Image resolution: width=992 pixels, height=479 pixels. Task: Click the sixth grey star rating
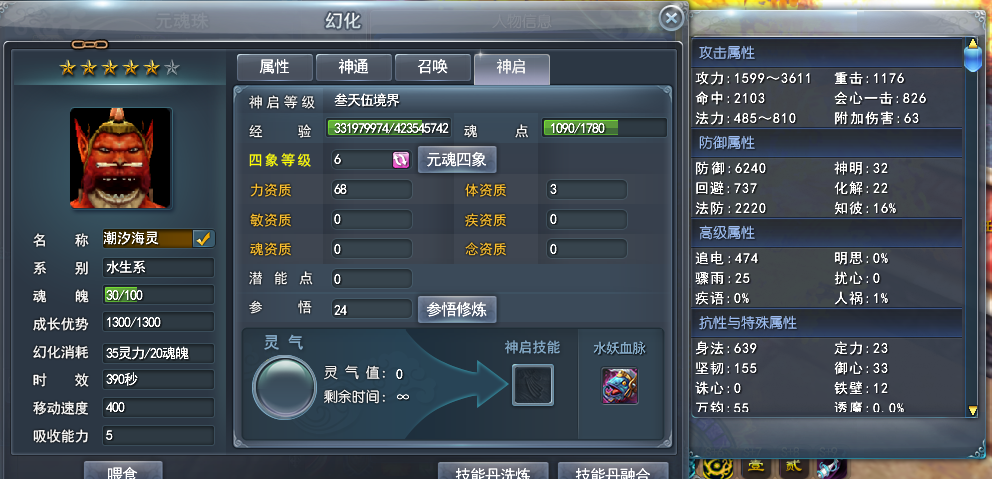click(171, 68)
